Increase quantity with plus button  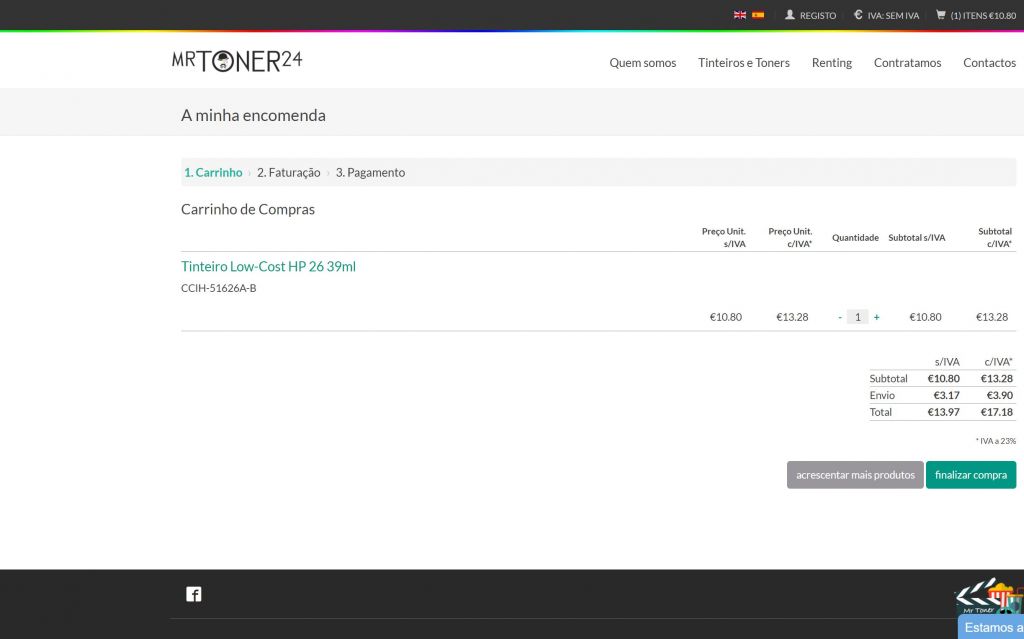(x=877, y=317)
